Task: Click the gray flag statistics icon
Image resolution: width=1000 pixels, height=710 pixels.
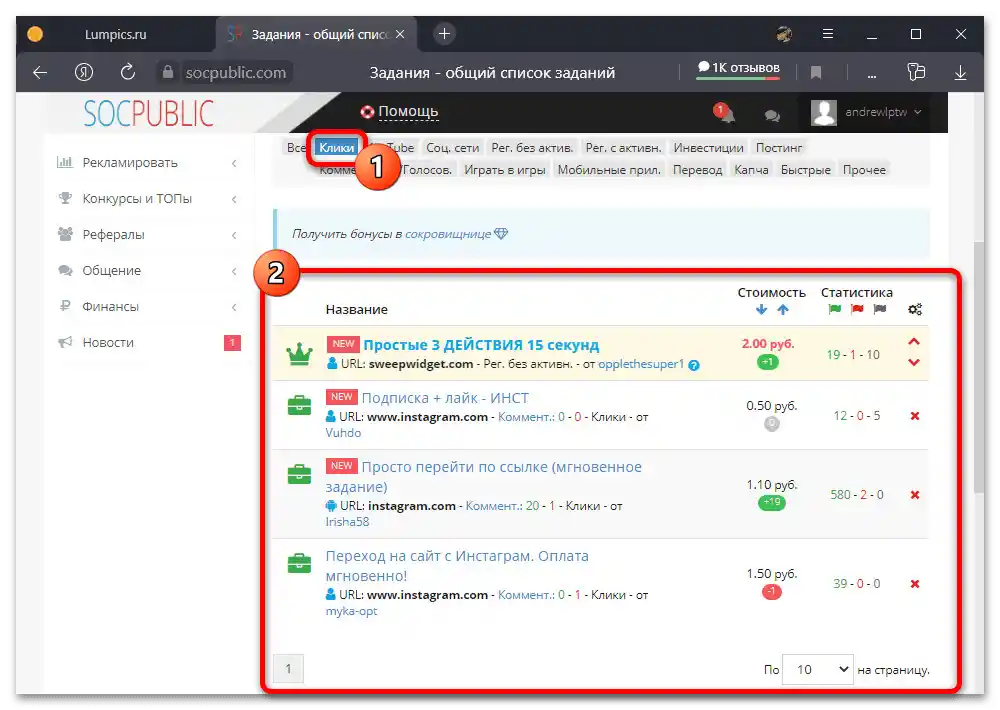Action: coord(879,309)
